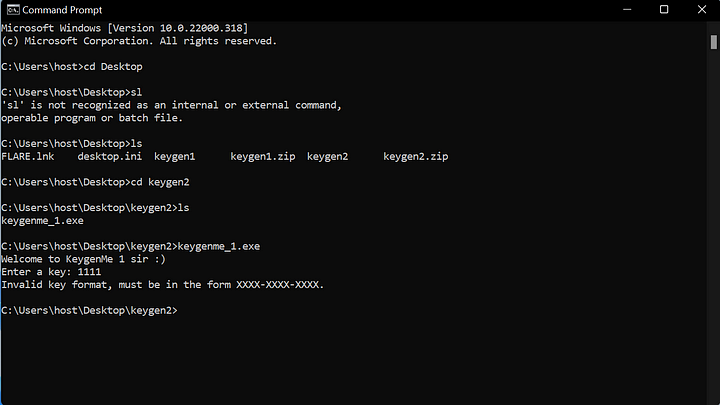This screenshot has height=405, width=720.
Task: Click the keygen2 folder name in listing
Action: 327,157
